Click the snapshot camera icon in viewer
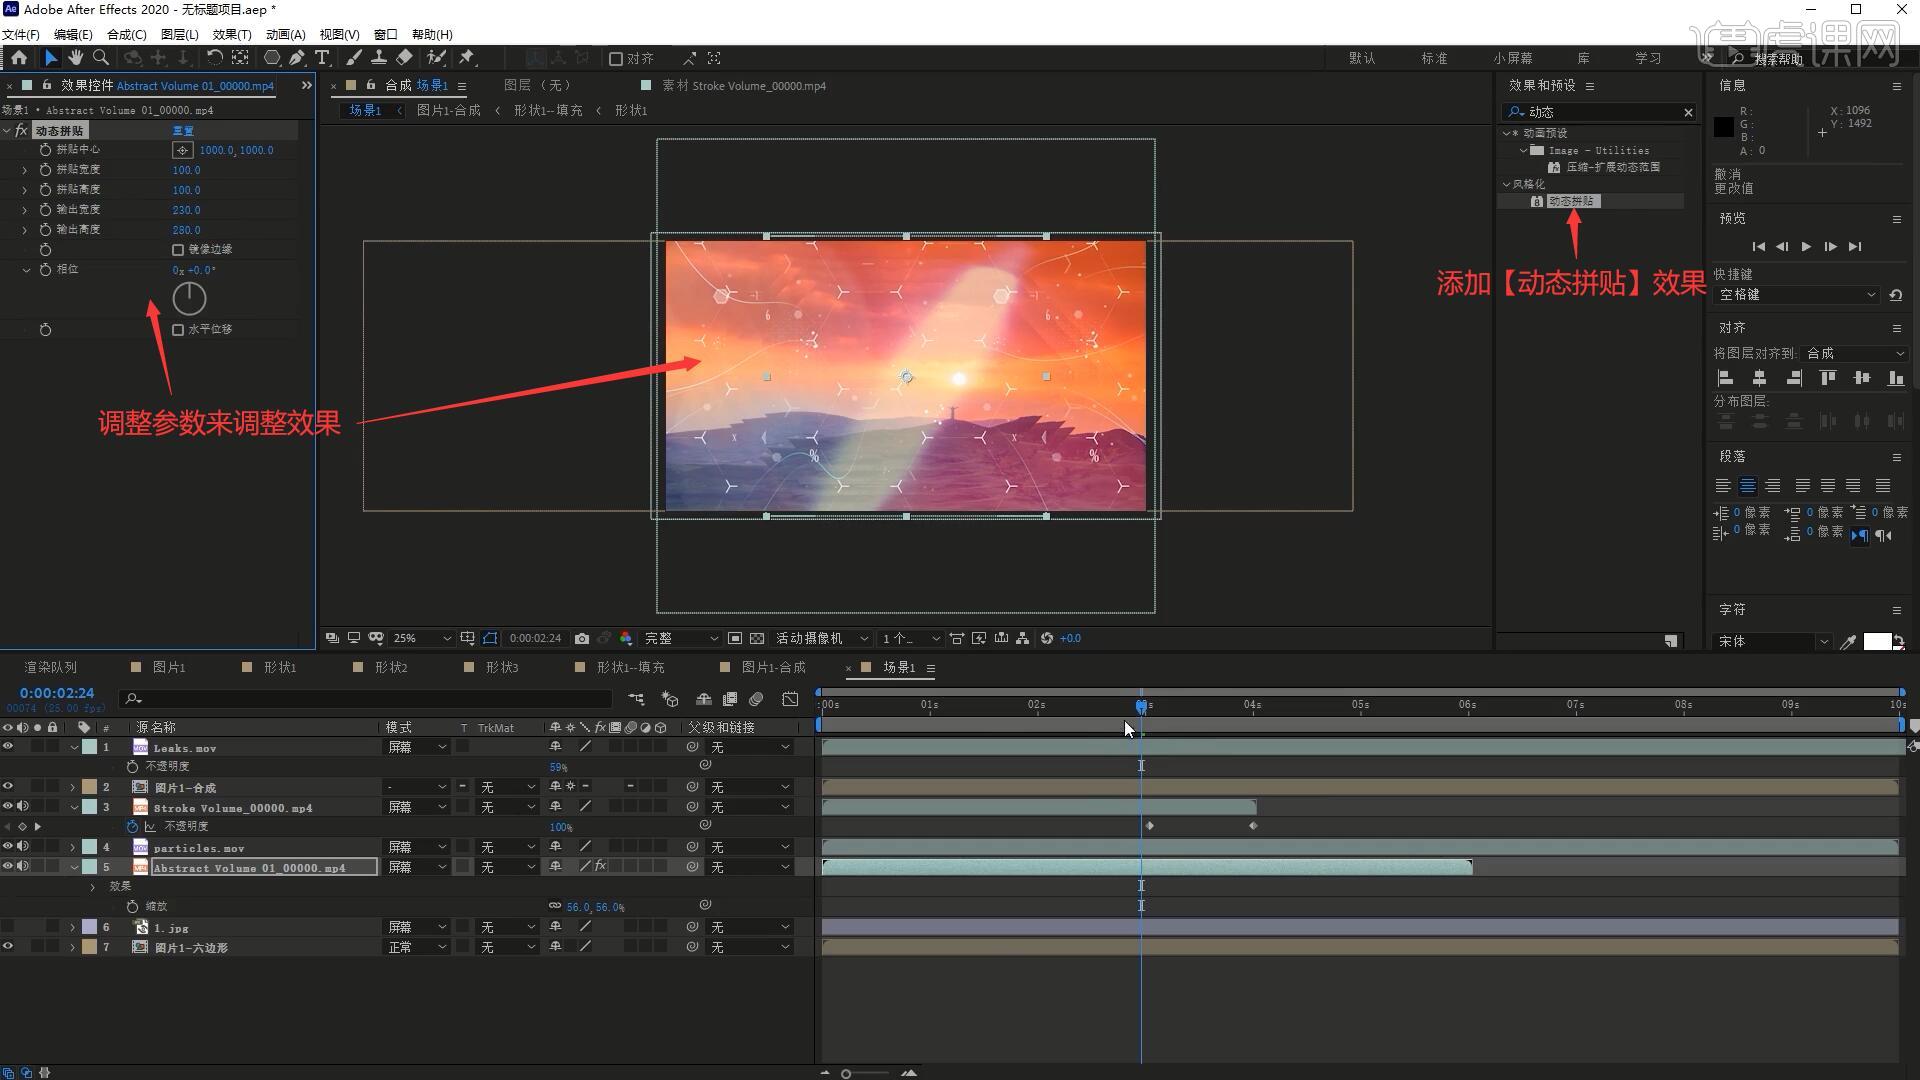 pos(582,638)
